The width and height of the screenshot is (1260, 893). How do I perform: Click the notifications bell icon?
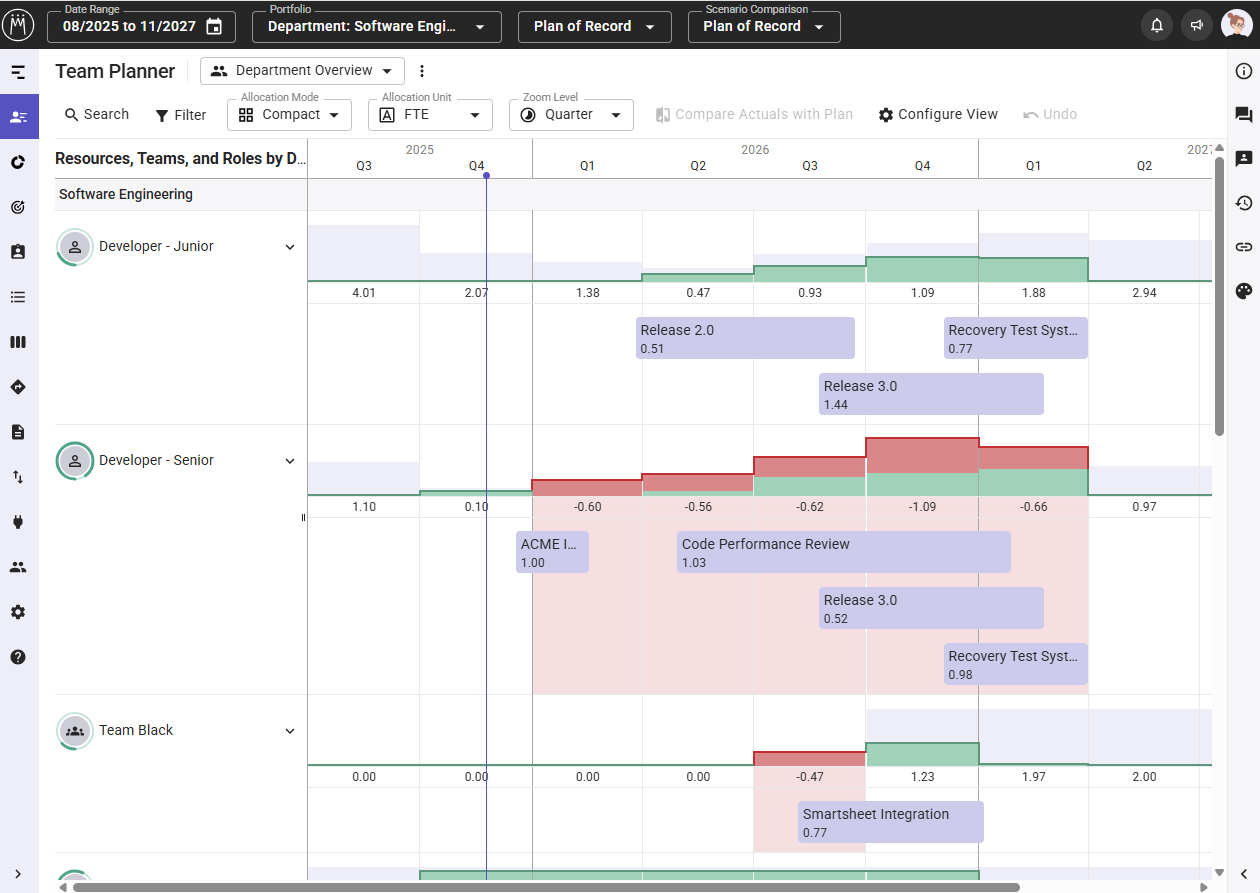click(1157, 26)
